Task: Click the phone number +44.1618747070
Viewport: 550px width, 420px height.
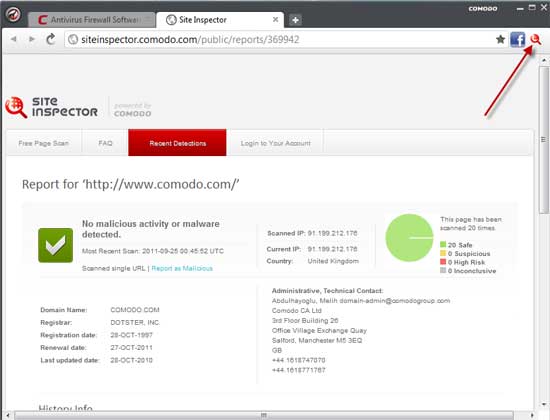Action: tap(299, 360)
